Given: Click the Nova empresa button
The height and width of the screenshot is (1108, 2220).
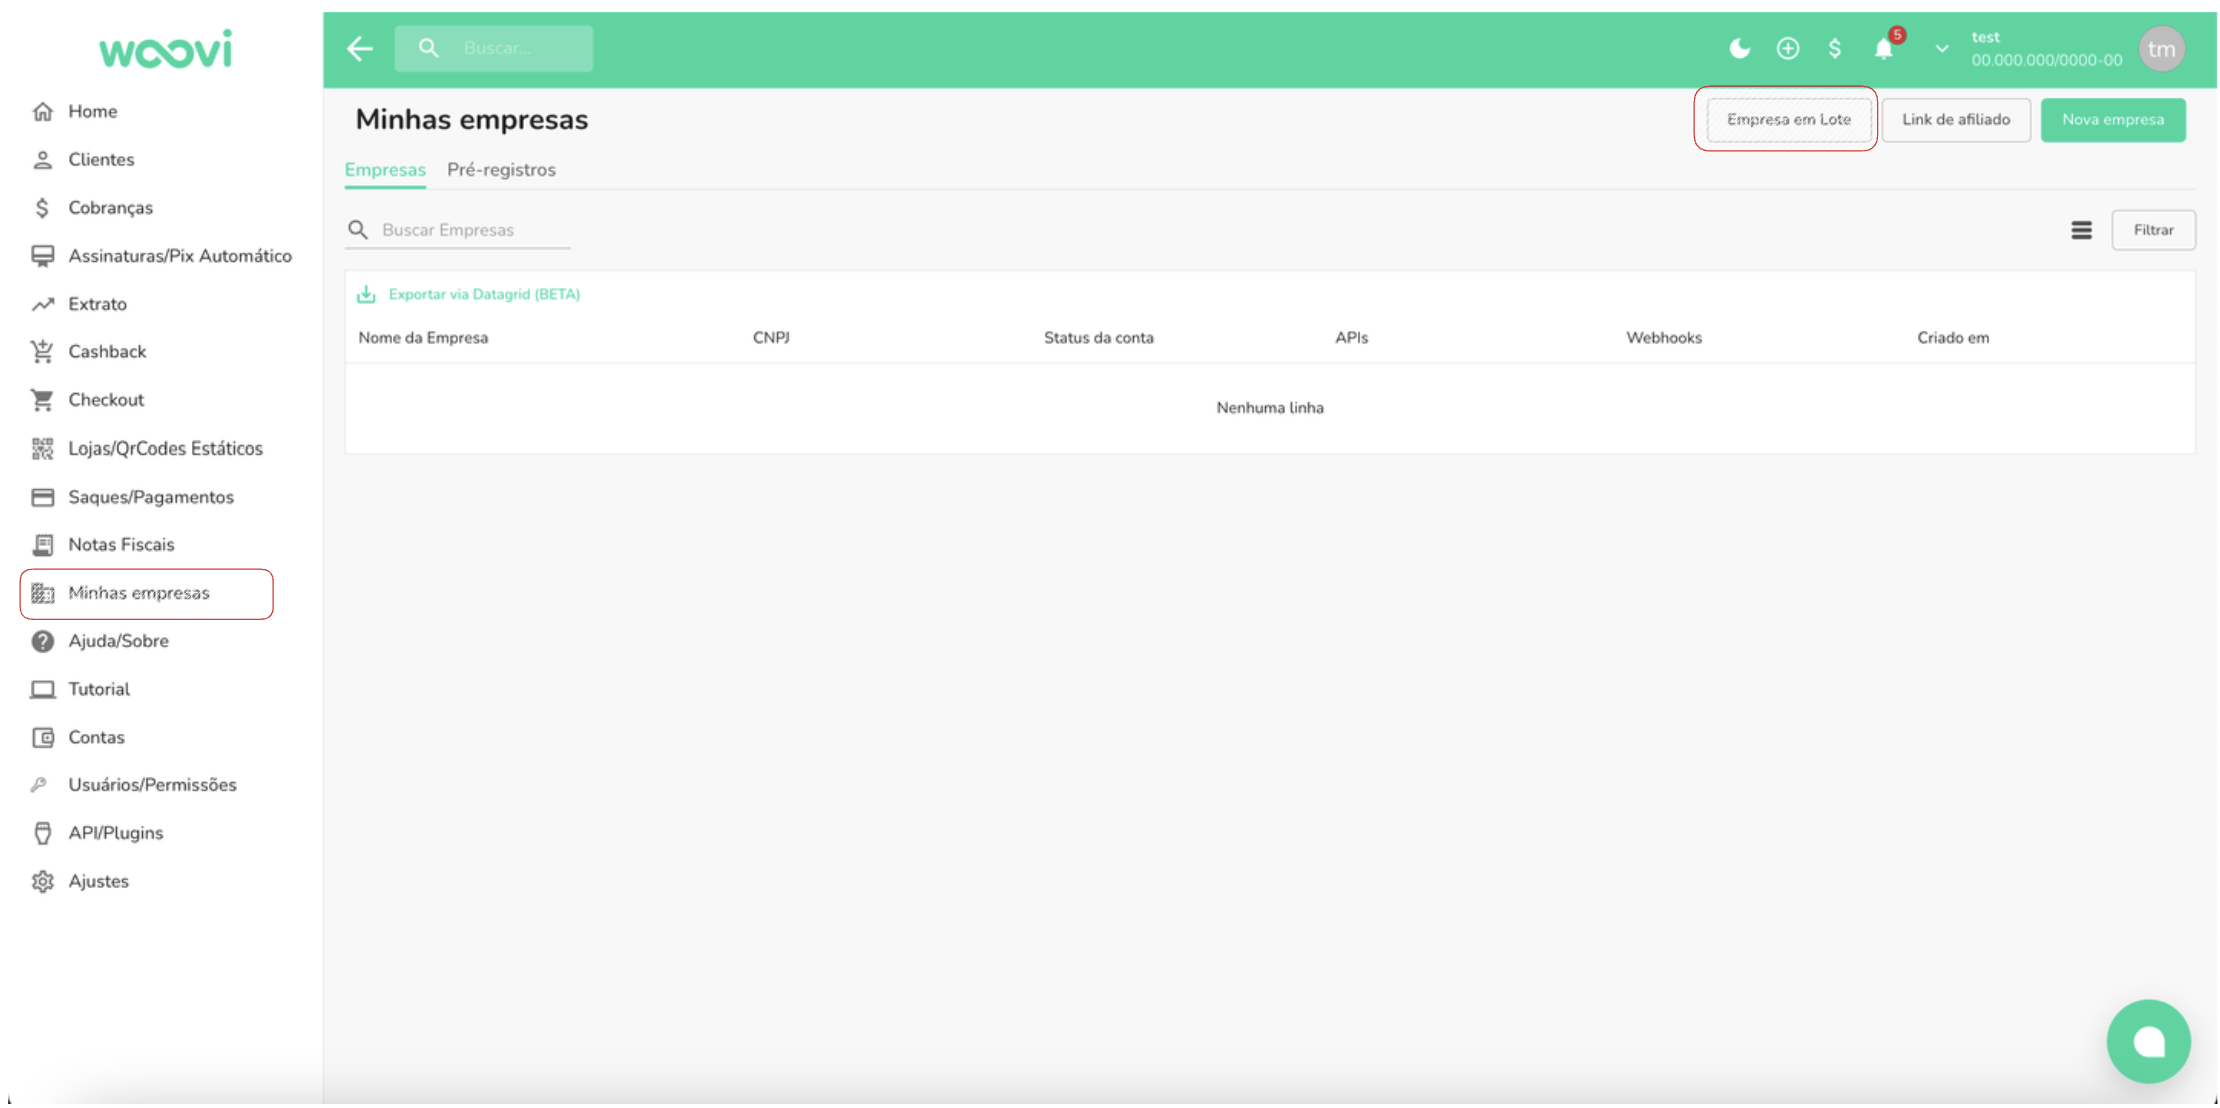Looking at the screenshot, I should point(2112,120).
